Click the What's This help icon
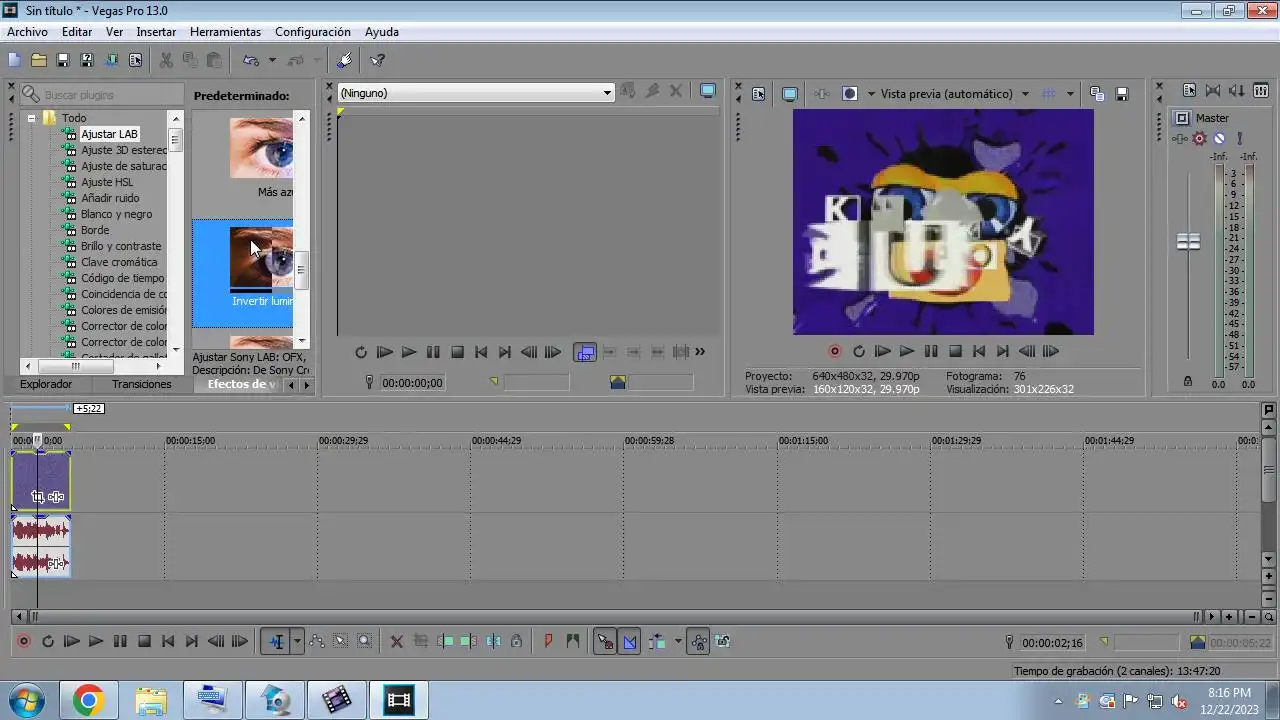This screenshot has height=720, width=1280. click(x=378, y=60)
